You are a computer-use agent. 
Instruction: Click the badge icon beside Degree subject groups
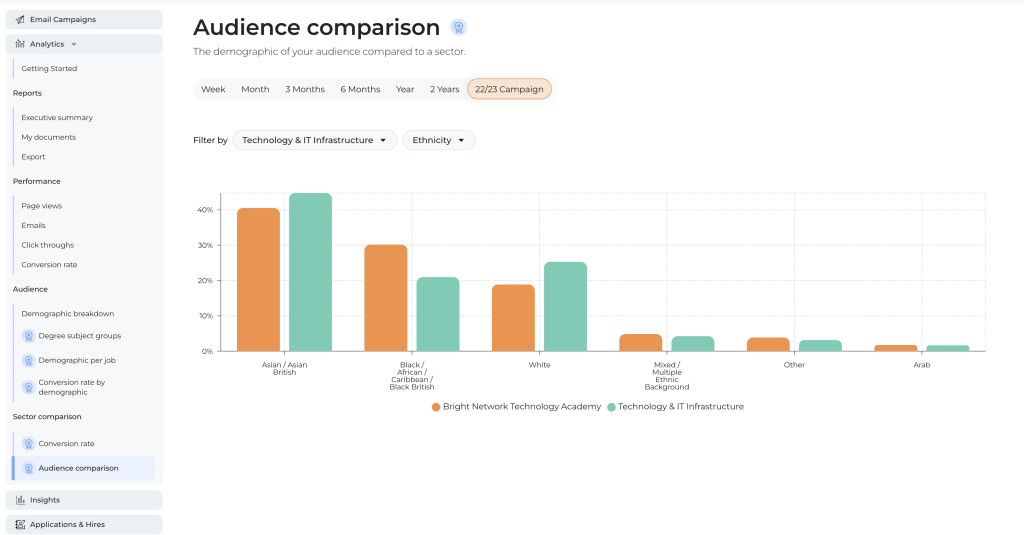pyautogui.click(x=29, y=336)
